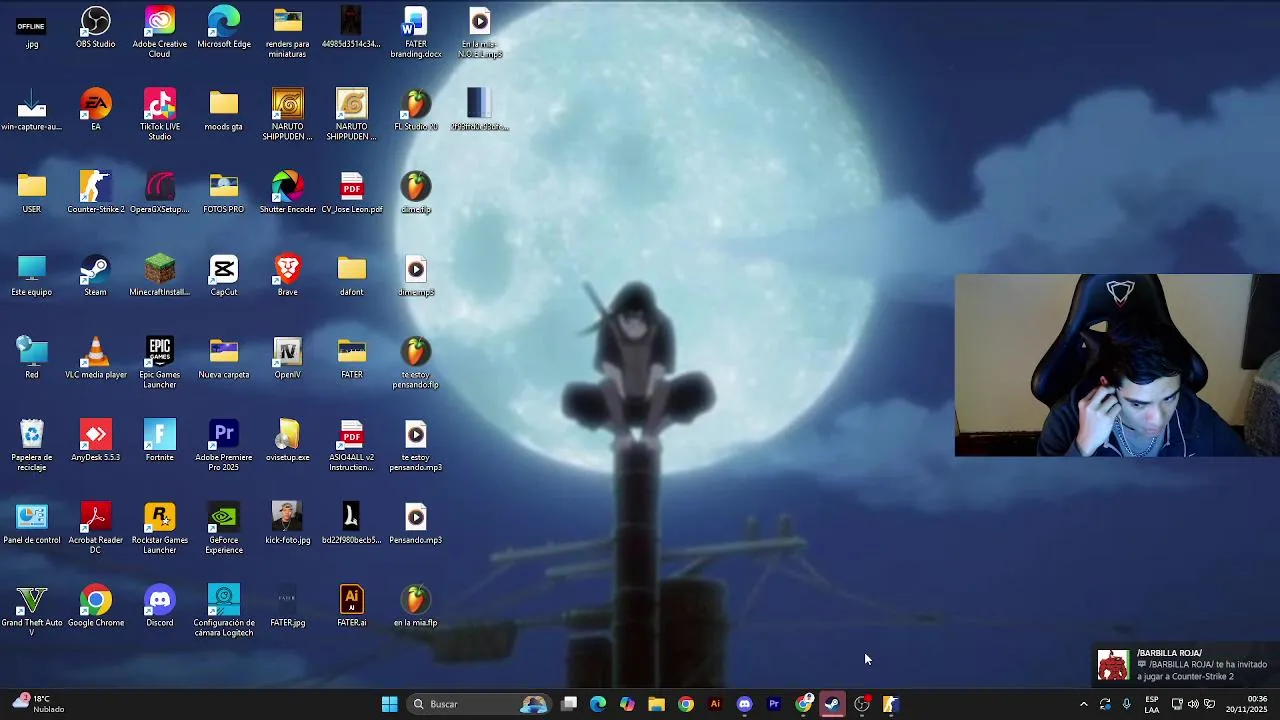Select the FL Studio 20 desktop icon
This screenshot has width=1280, height=720.
click(x=415, y=111)
